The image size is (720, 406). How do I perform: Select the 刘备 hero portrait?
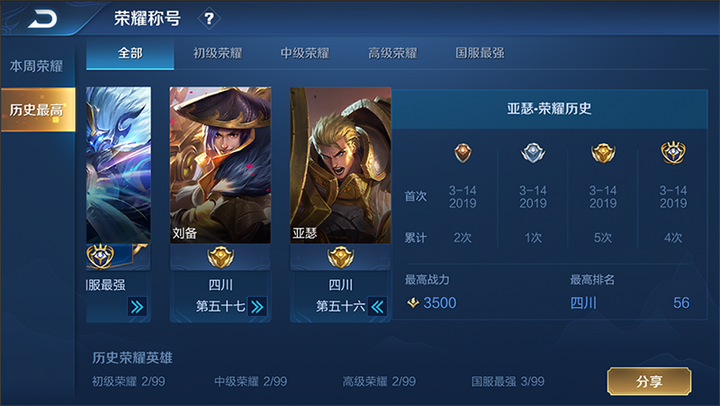point(220,165)
